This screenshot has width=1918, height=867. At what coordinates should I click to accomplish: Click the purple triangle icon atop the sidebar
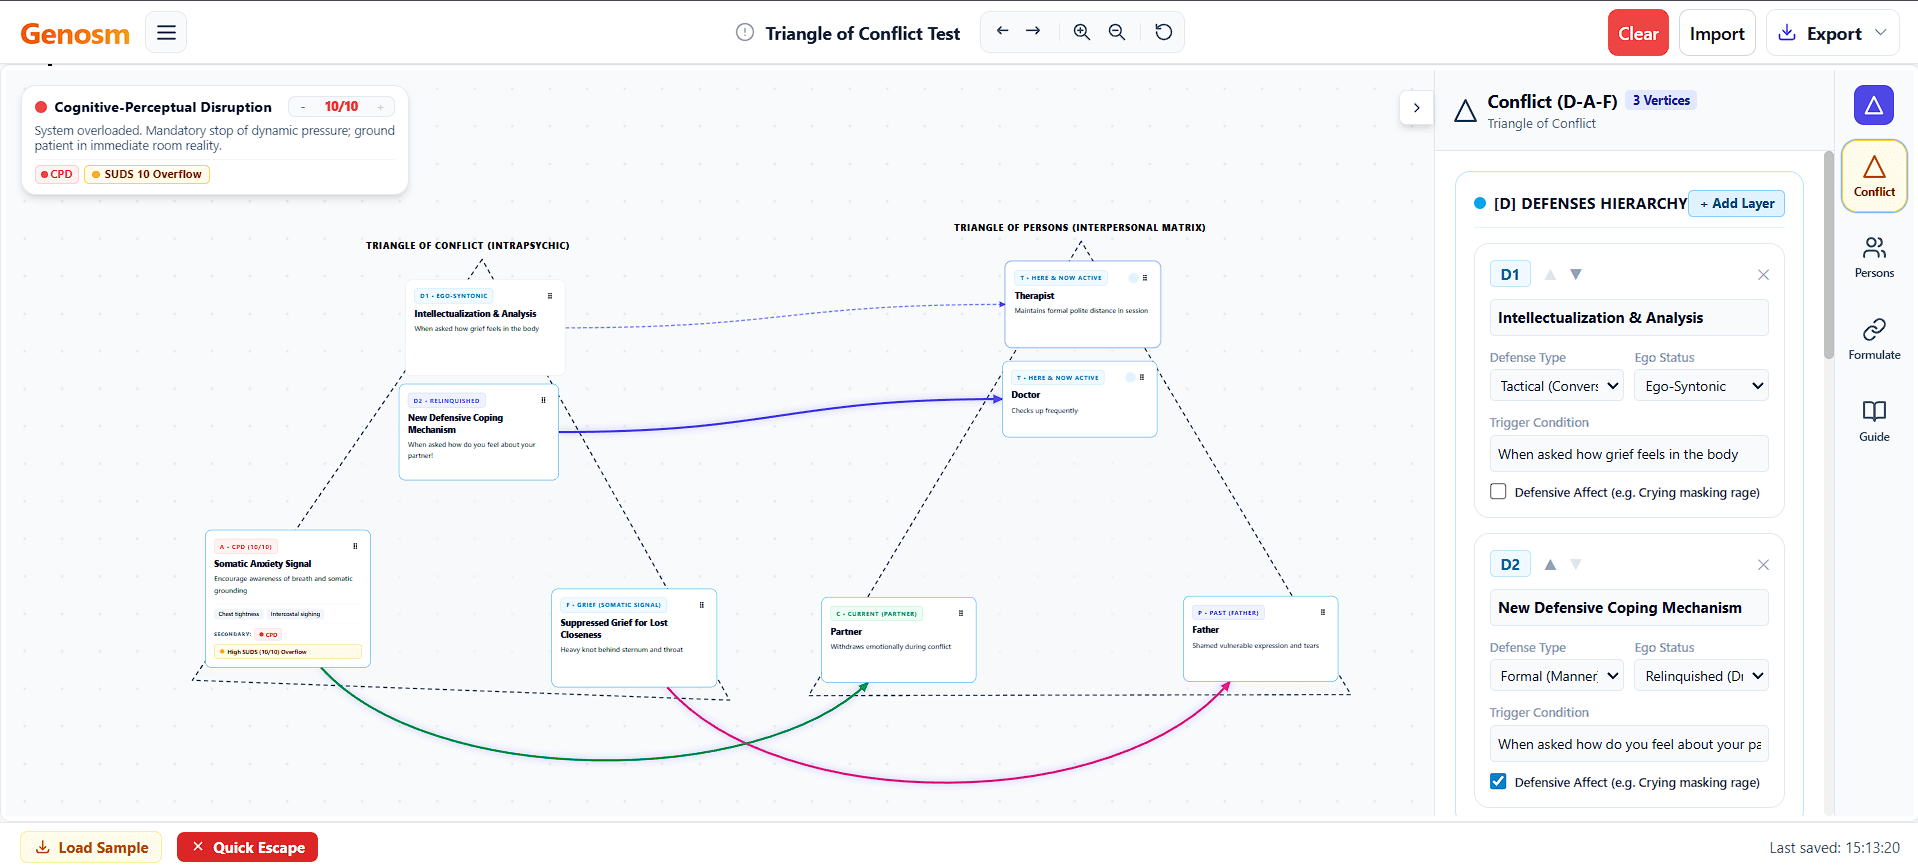pos(1873,105)
